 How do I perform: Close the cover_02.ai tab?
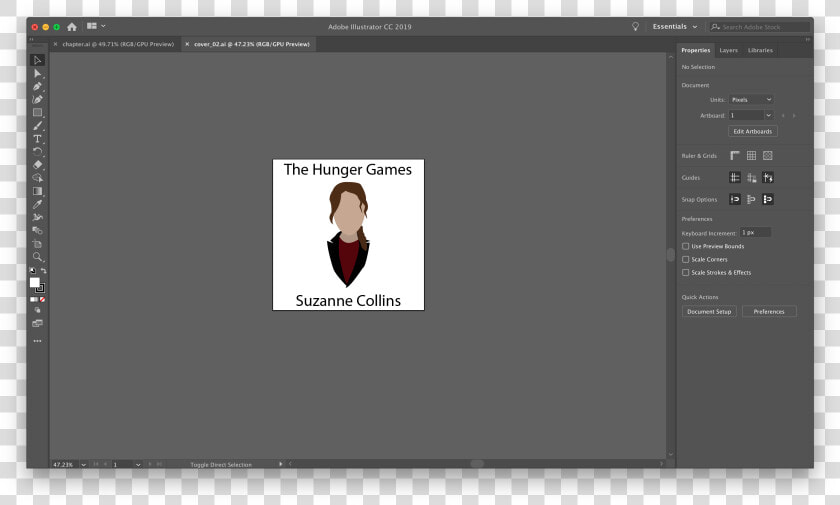(x=187, y=44)
